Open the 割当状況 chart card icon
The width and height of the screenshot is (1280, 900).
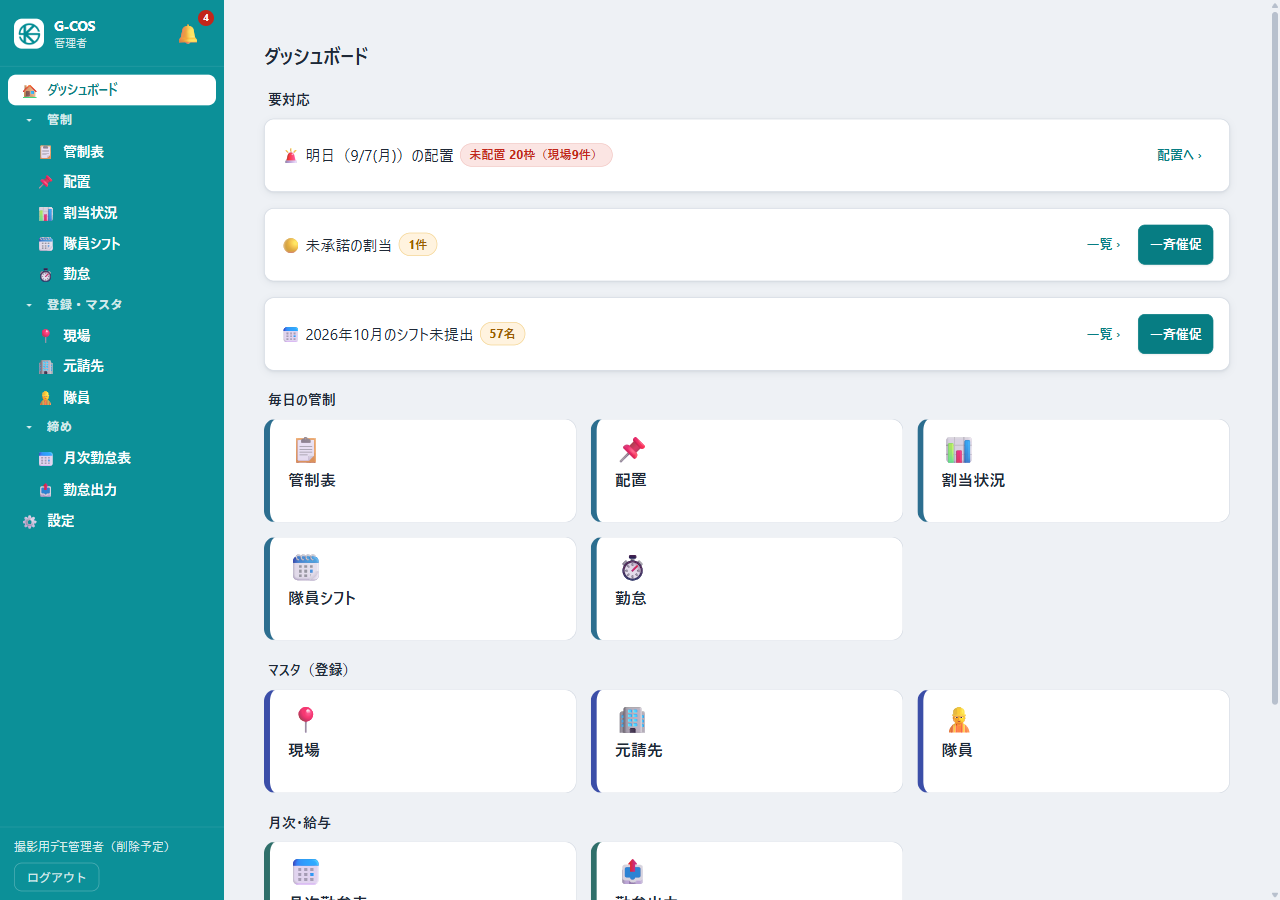(958, 450)
